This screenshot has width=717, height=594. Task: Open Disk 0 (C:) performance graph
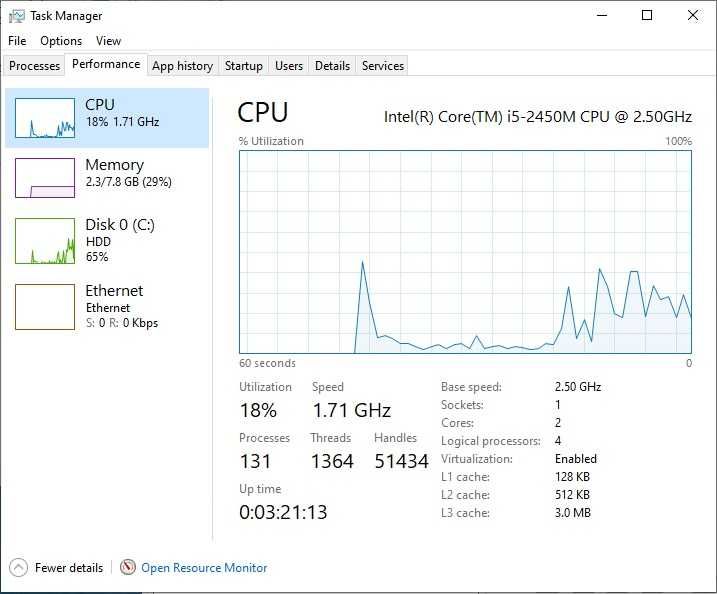coord(45,240)
